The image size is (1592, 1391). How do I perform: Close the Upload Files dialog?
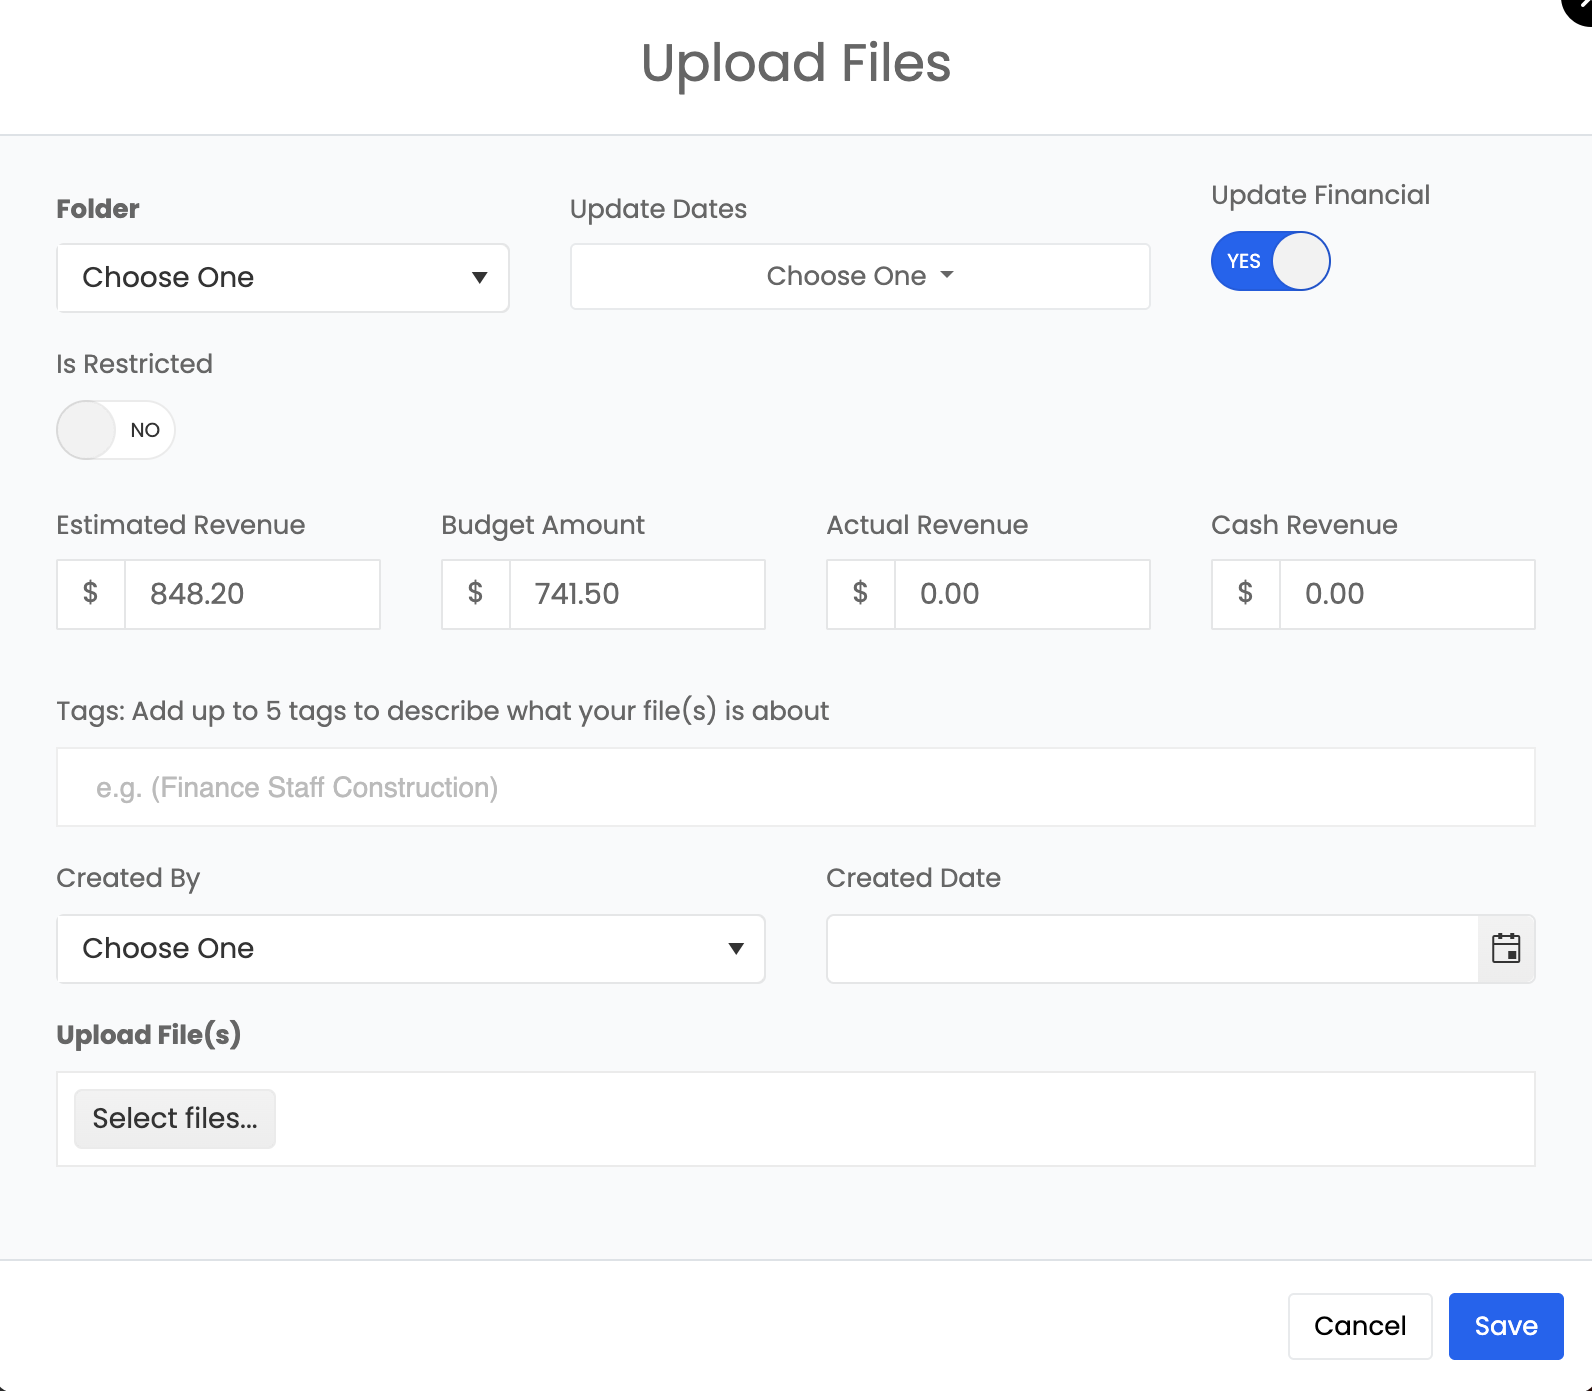pos(1581,8)
